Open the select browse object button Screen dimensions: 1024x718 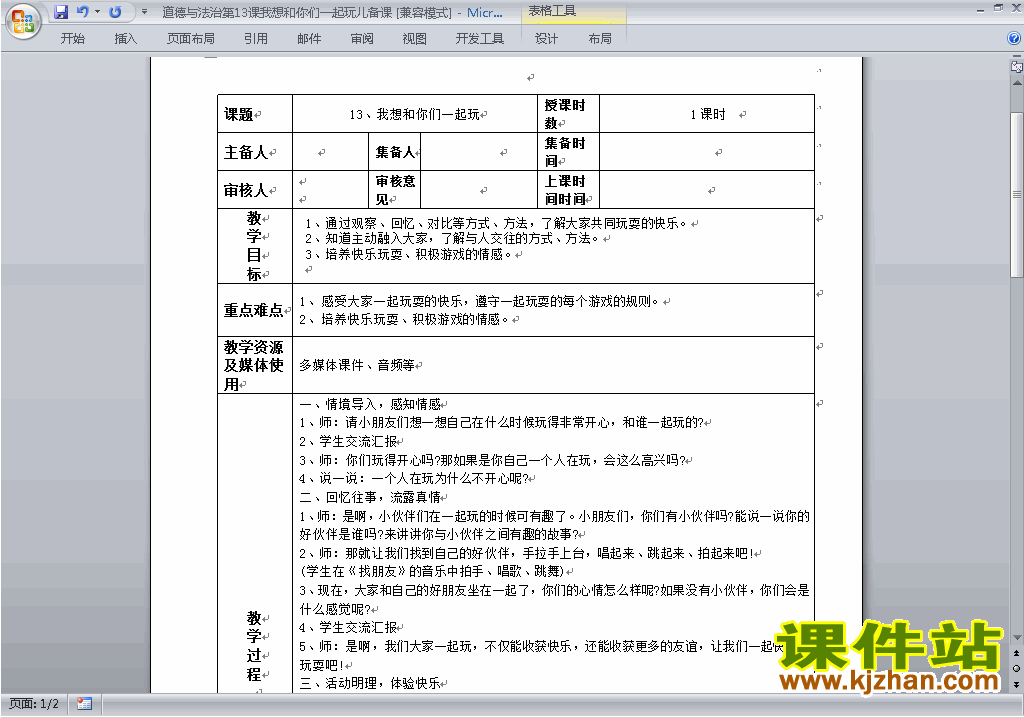pos(1016,668)
